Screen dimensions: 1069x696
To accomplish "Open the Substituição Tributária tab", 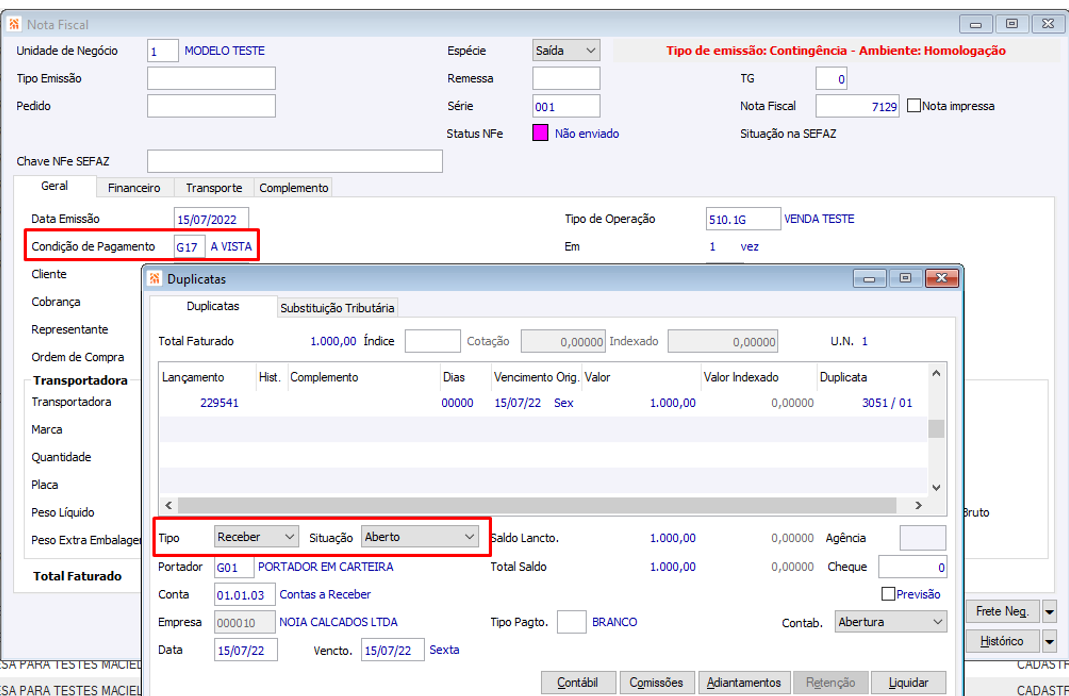I will [337, 308].
